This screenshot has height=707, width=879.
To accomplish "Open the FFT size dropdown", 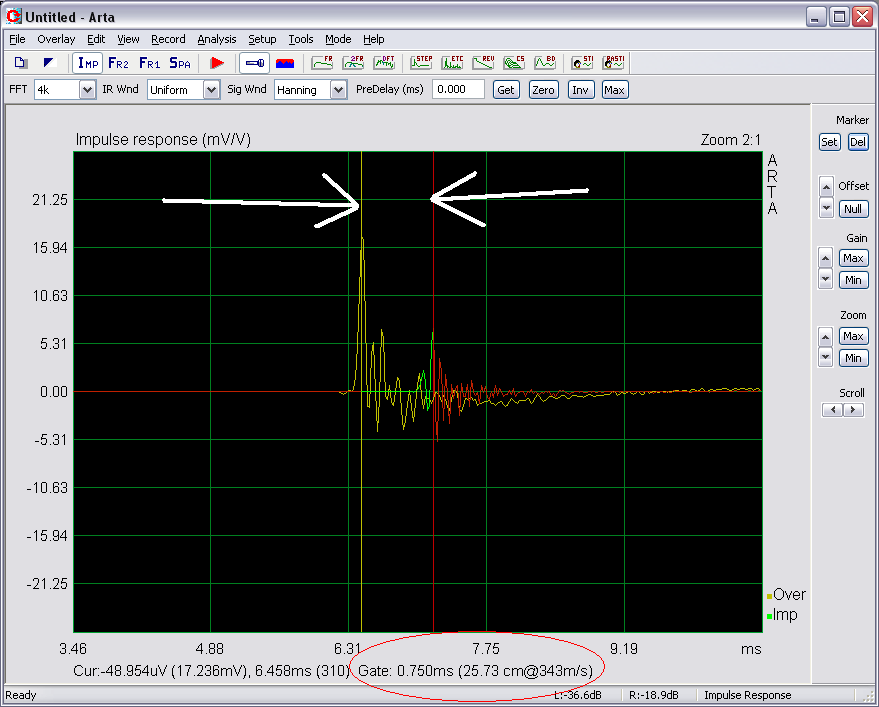I will (x=87, y=90).
